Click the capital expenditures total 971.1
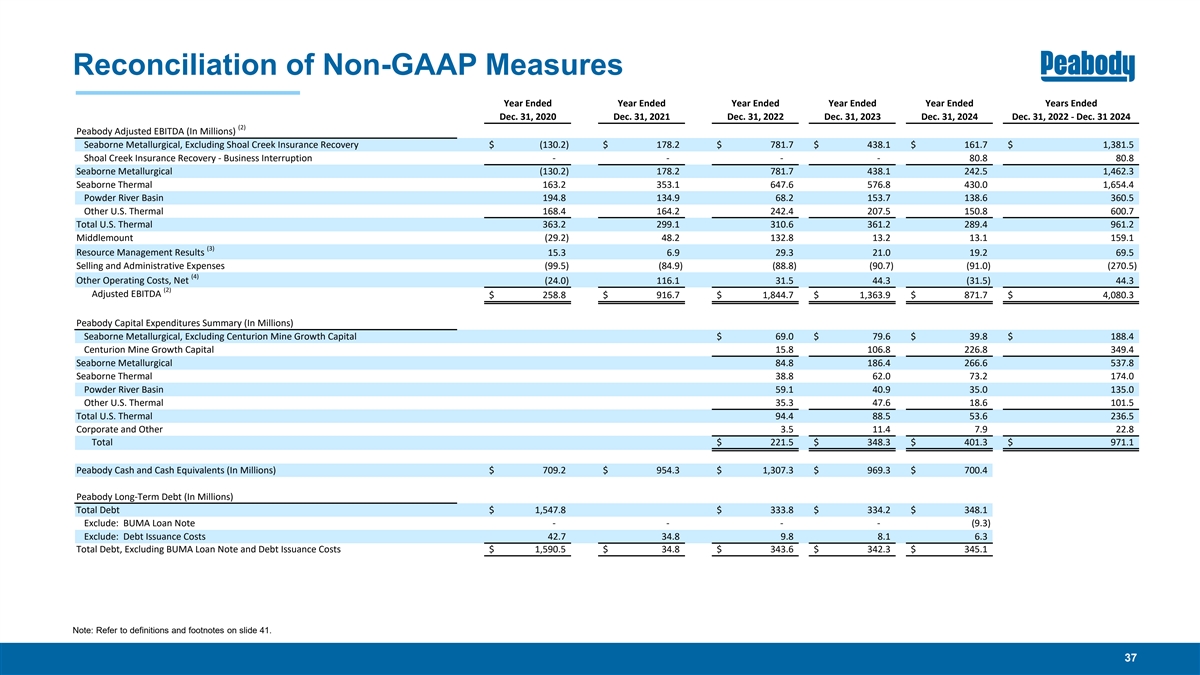The width and height of the screenshot is (1200, 675). pos(1116,443)
